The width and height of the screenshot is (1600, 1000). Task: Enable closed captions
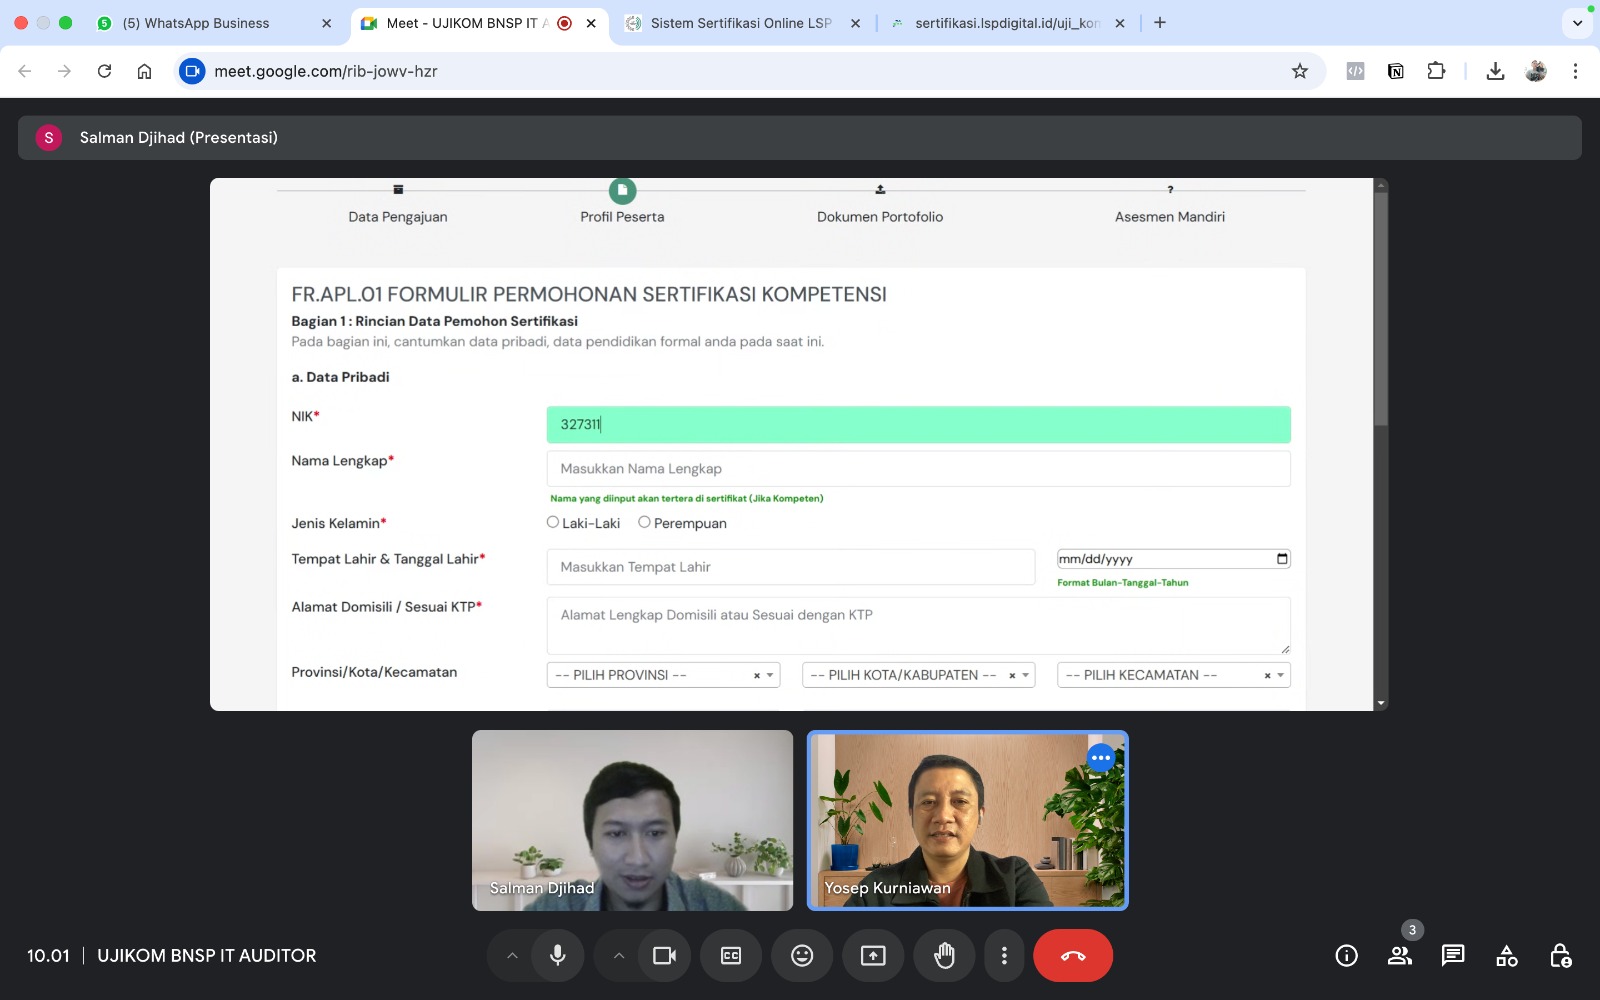click(731, 955)
